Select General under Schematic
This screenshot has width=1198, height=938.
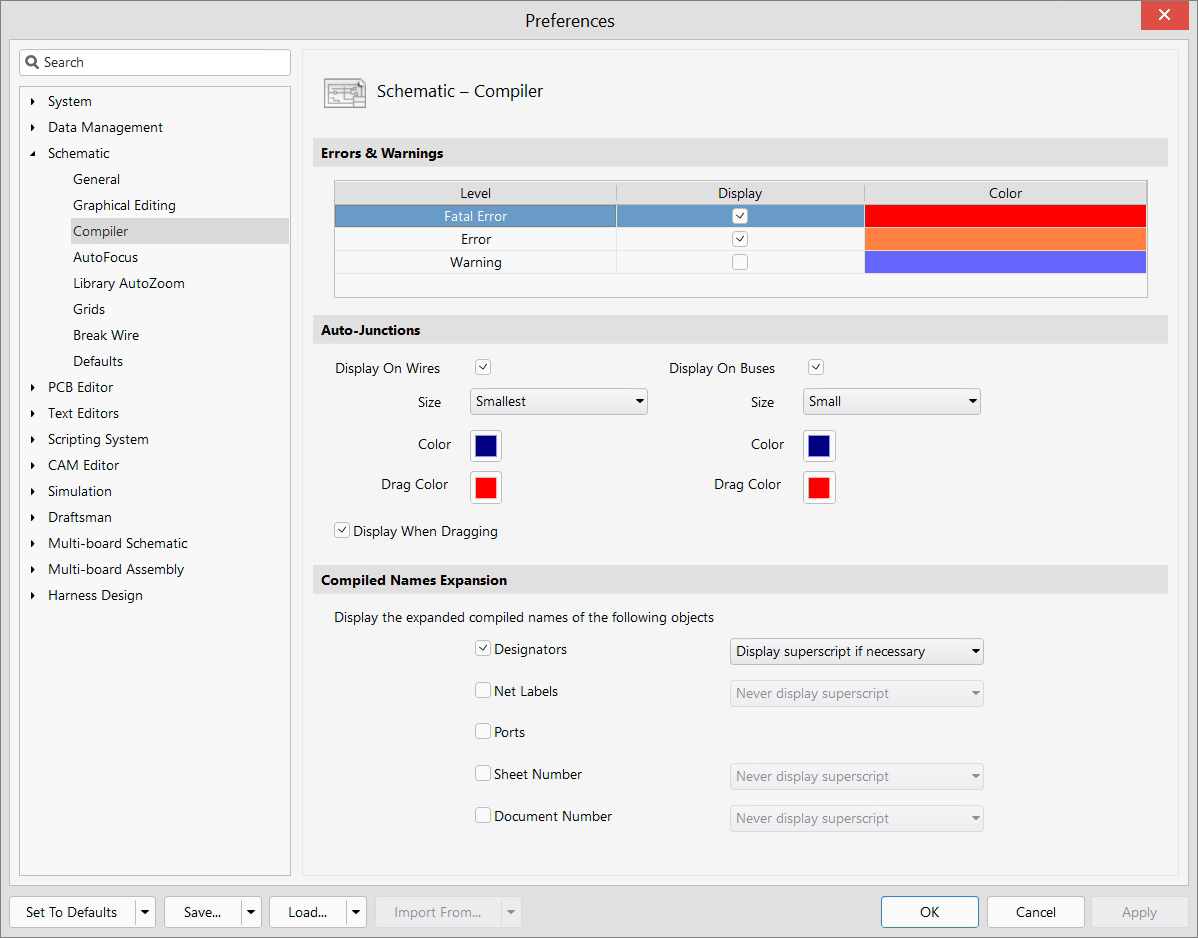click(x=96, y=179)
